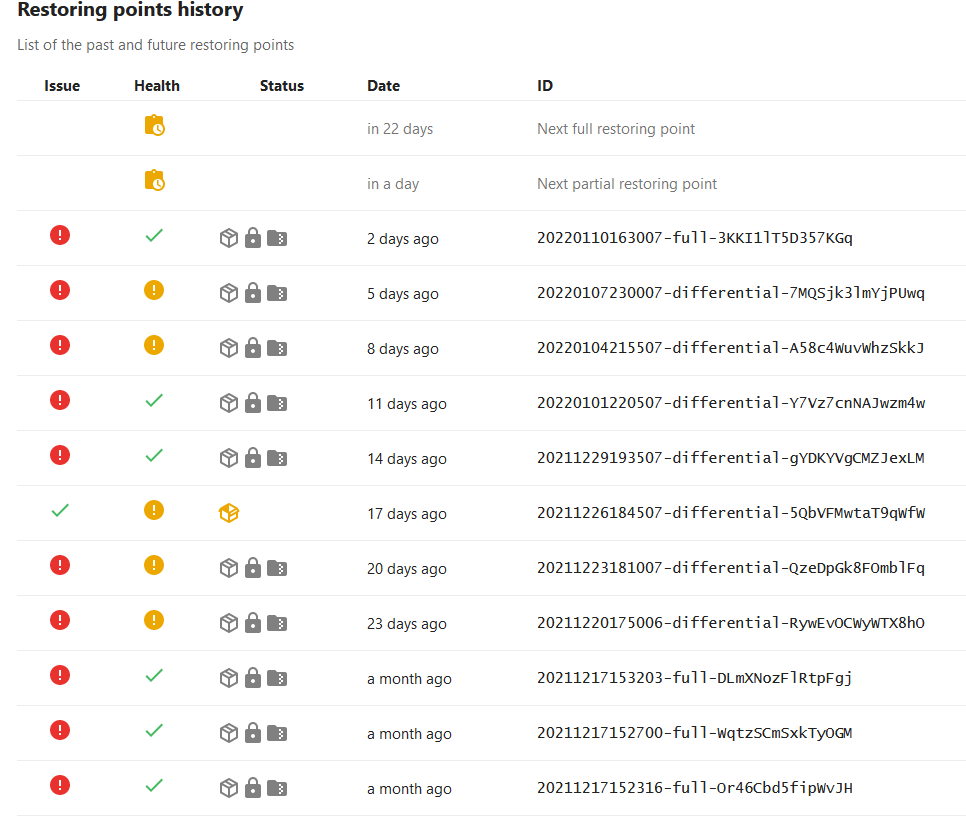
Task: Click package box icon in 11 days ago row
Action: [x=229, y=403]
